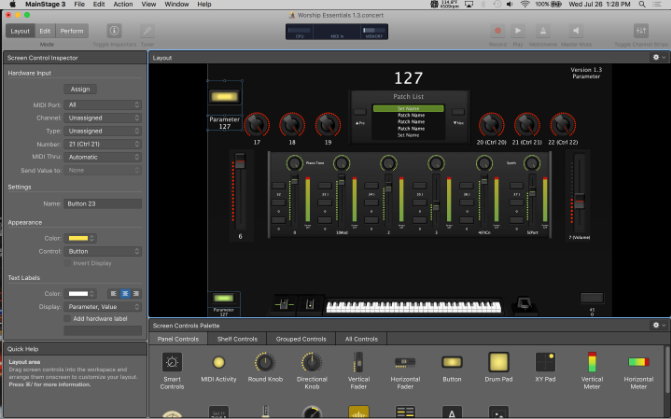
Task: Open the Control Button dropdown
Action: pyautogui.click(x=103, y=251)
